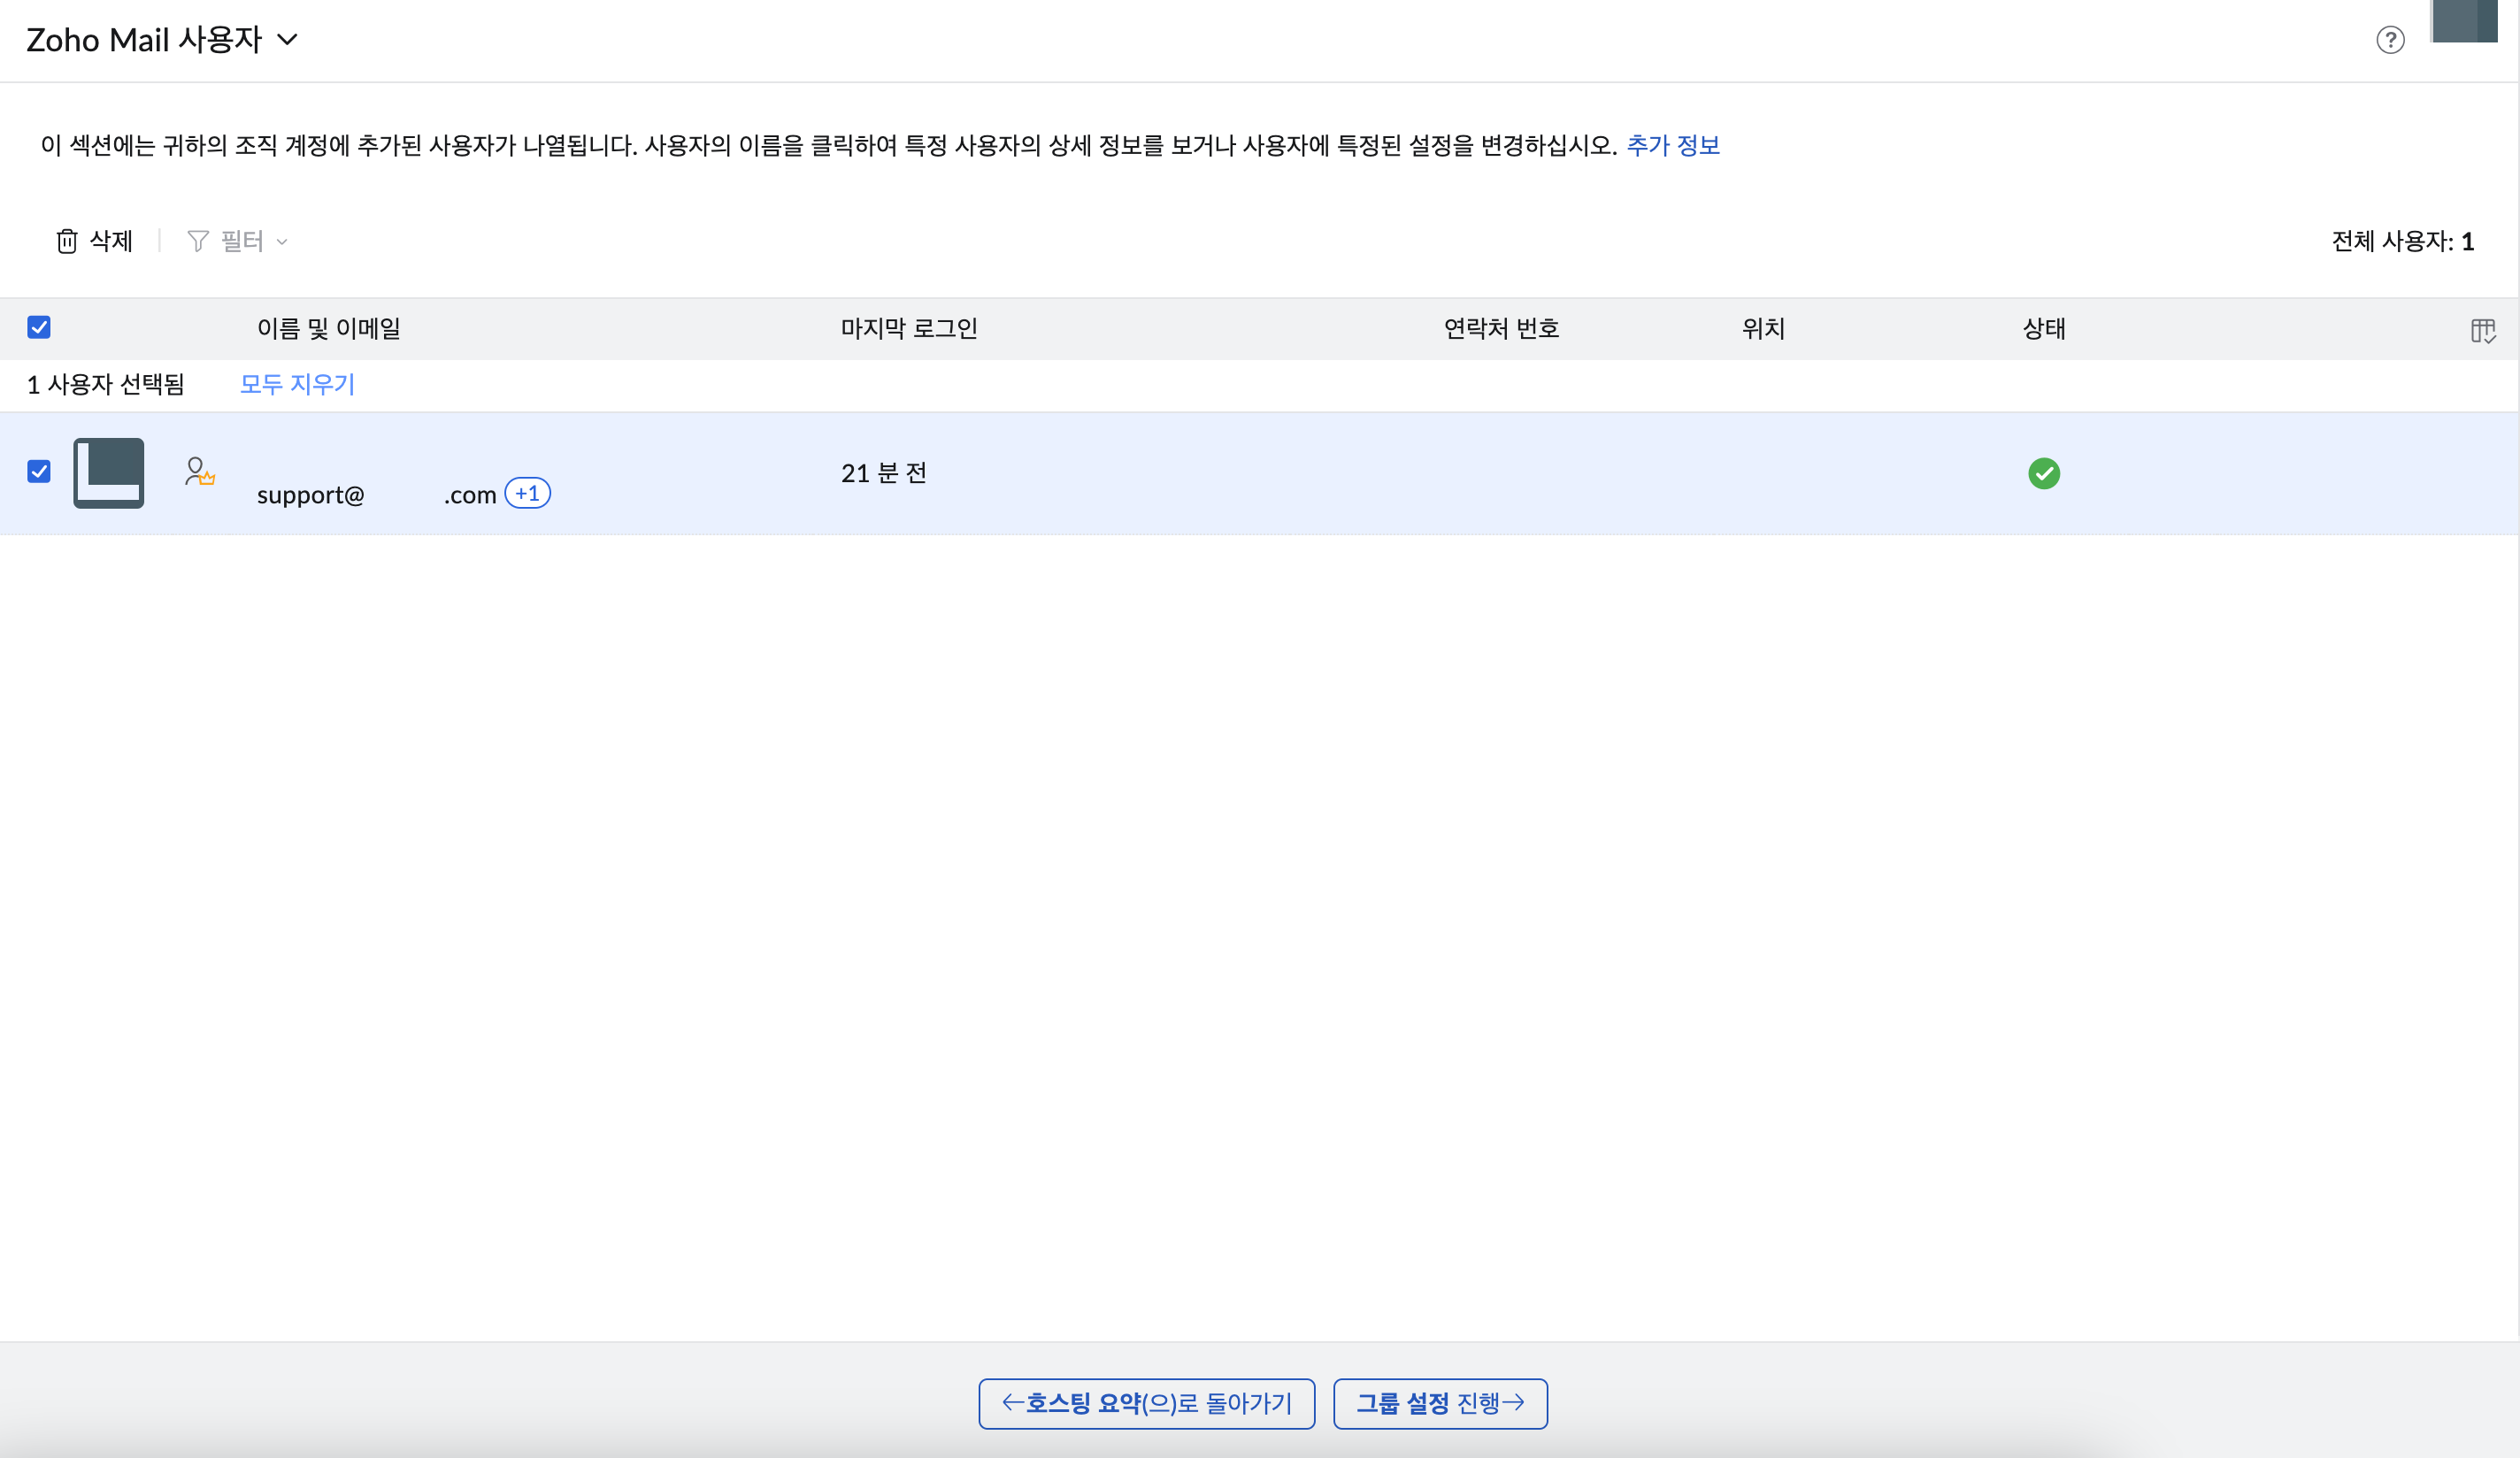
Task: Open the profile picture at top right
Action: [2464, 20]
